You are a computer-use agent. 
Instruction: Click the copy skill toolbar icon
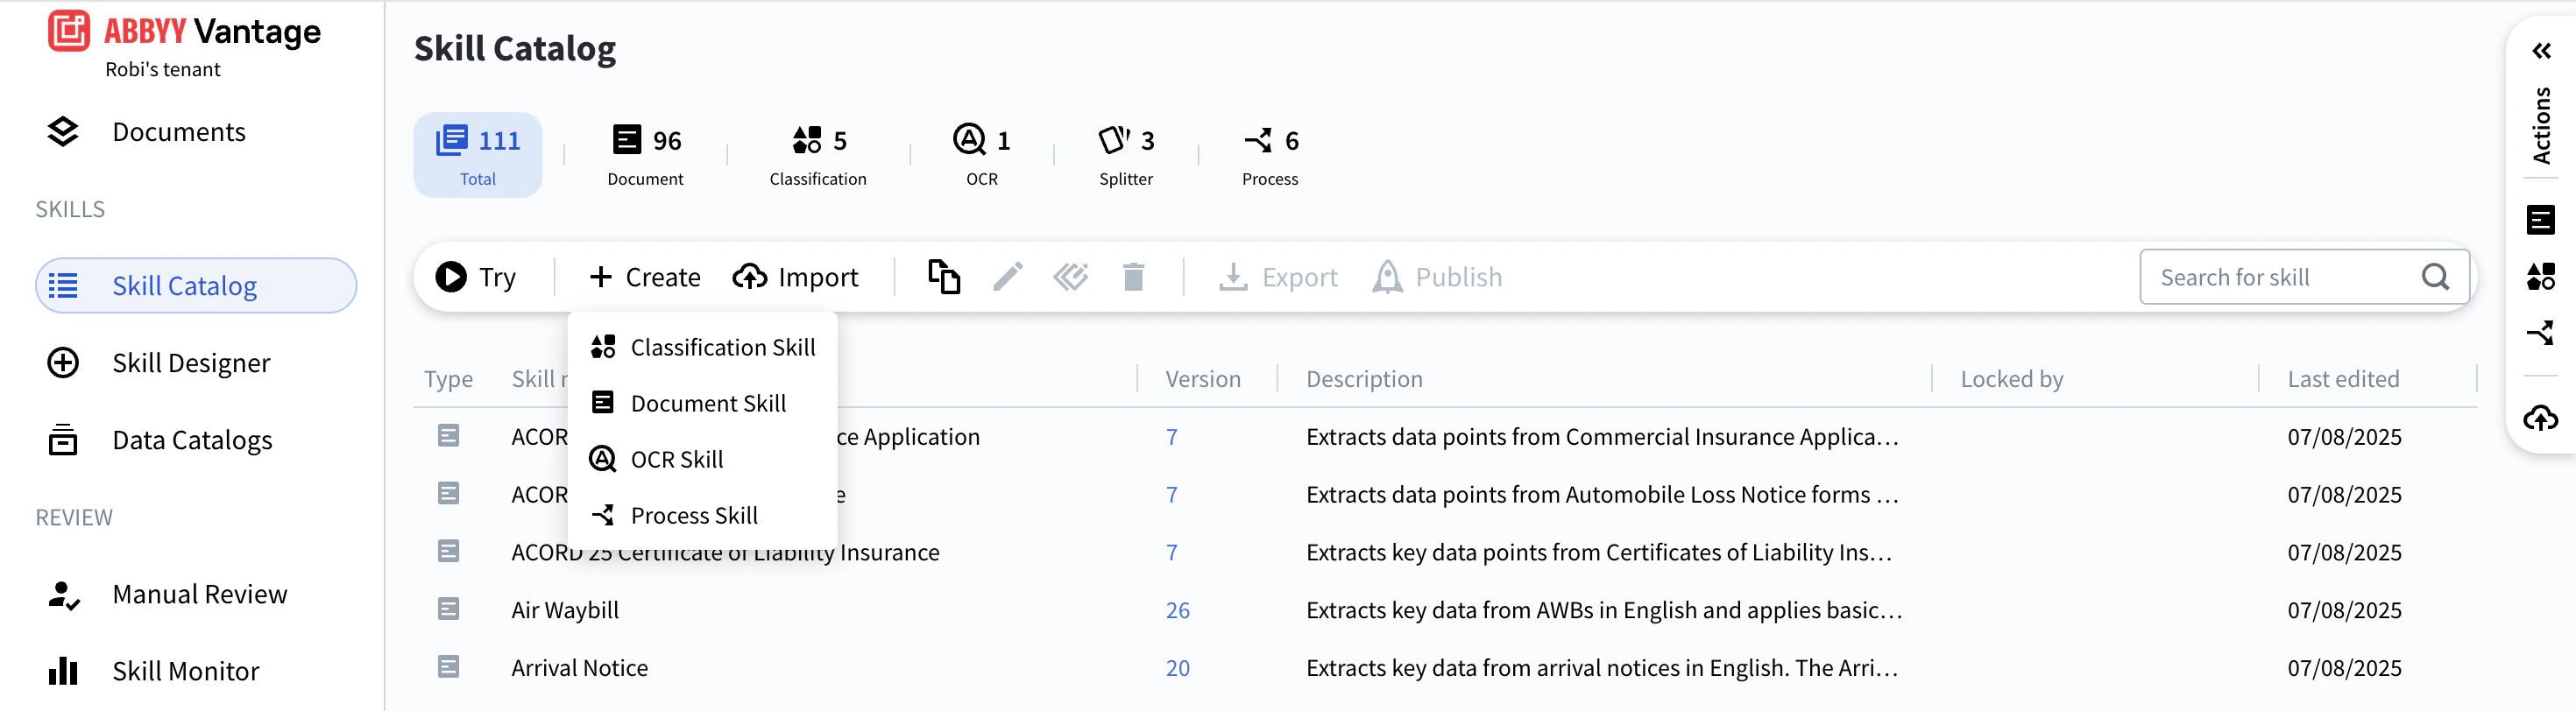[x=943, y=277]
